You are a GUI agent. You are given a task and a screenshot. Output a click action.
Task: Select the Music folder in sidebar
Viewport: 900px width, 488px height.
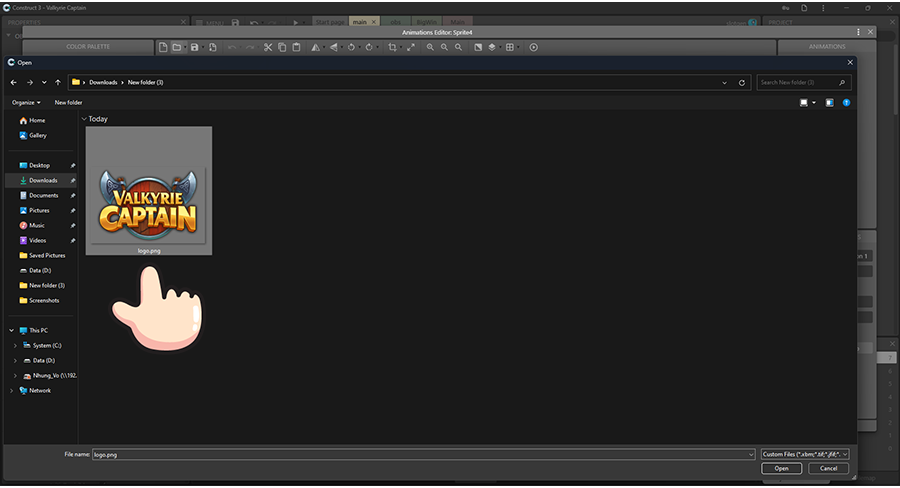pos(37,225)
